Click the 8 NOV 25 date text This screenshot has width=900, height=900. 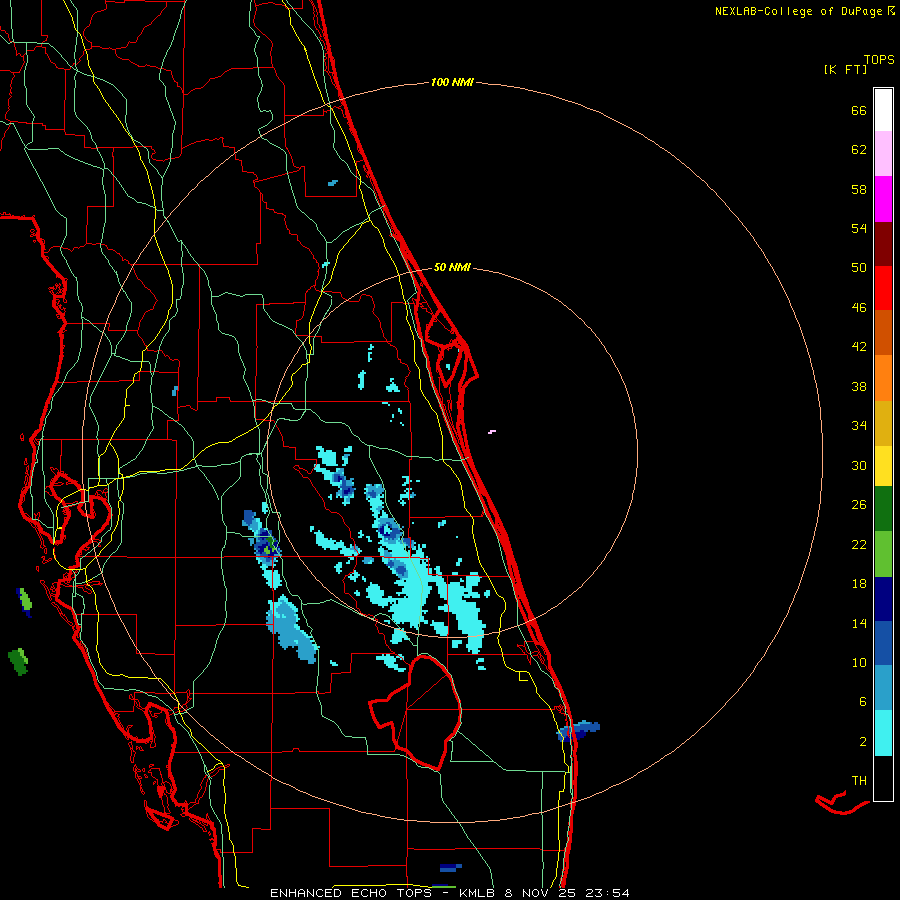click(540, 893)
